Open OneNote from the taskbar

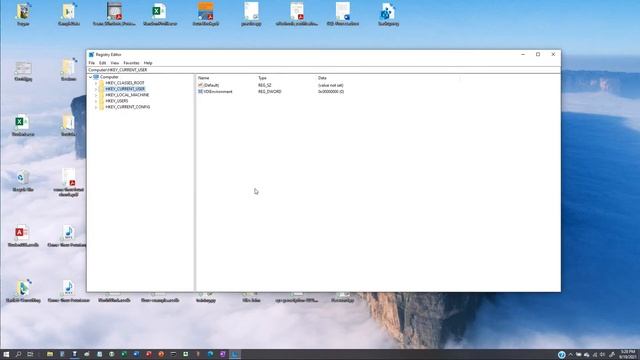[223, 354]
